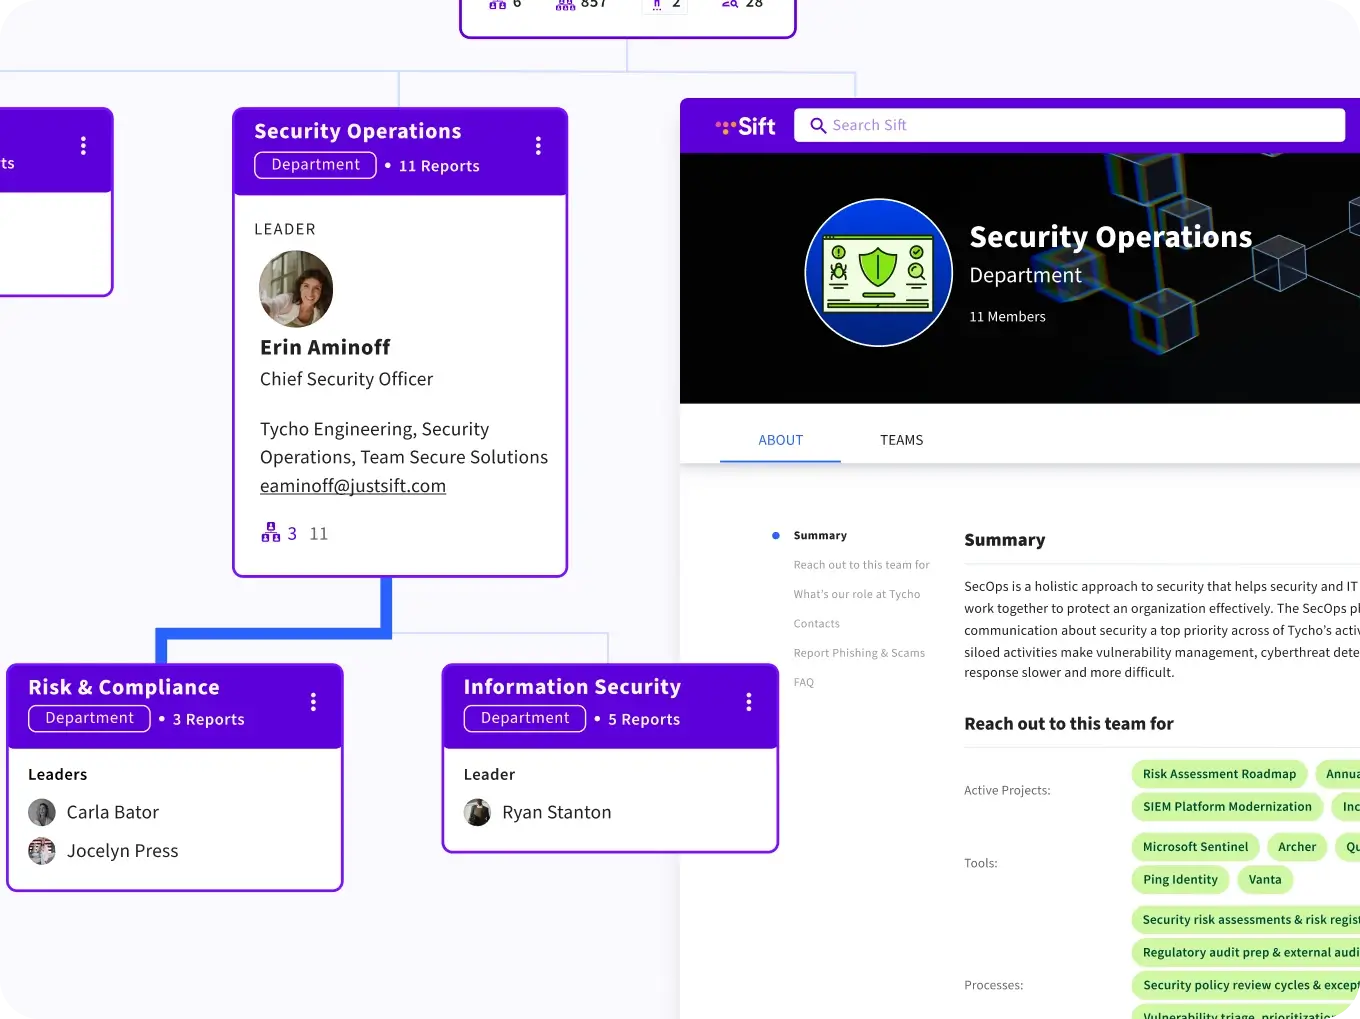Click 'Reach out to this team for' heading

[x=1069, y=724]
